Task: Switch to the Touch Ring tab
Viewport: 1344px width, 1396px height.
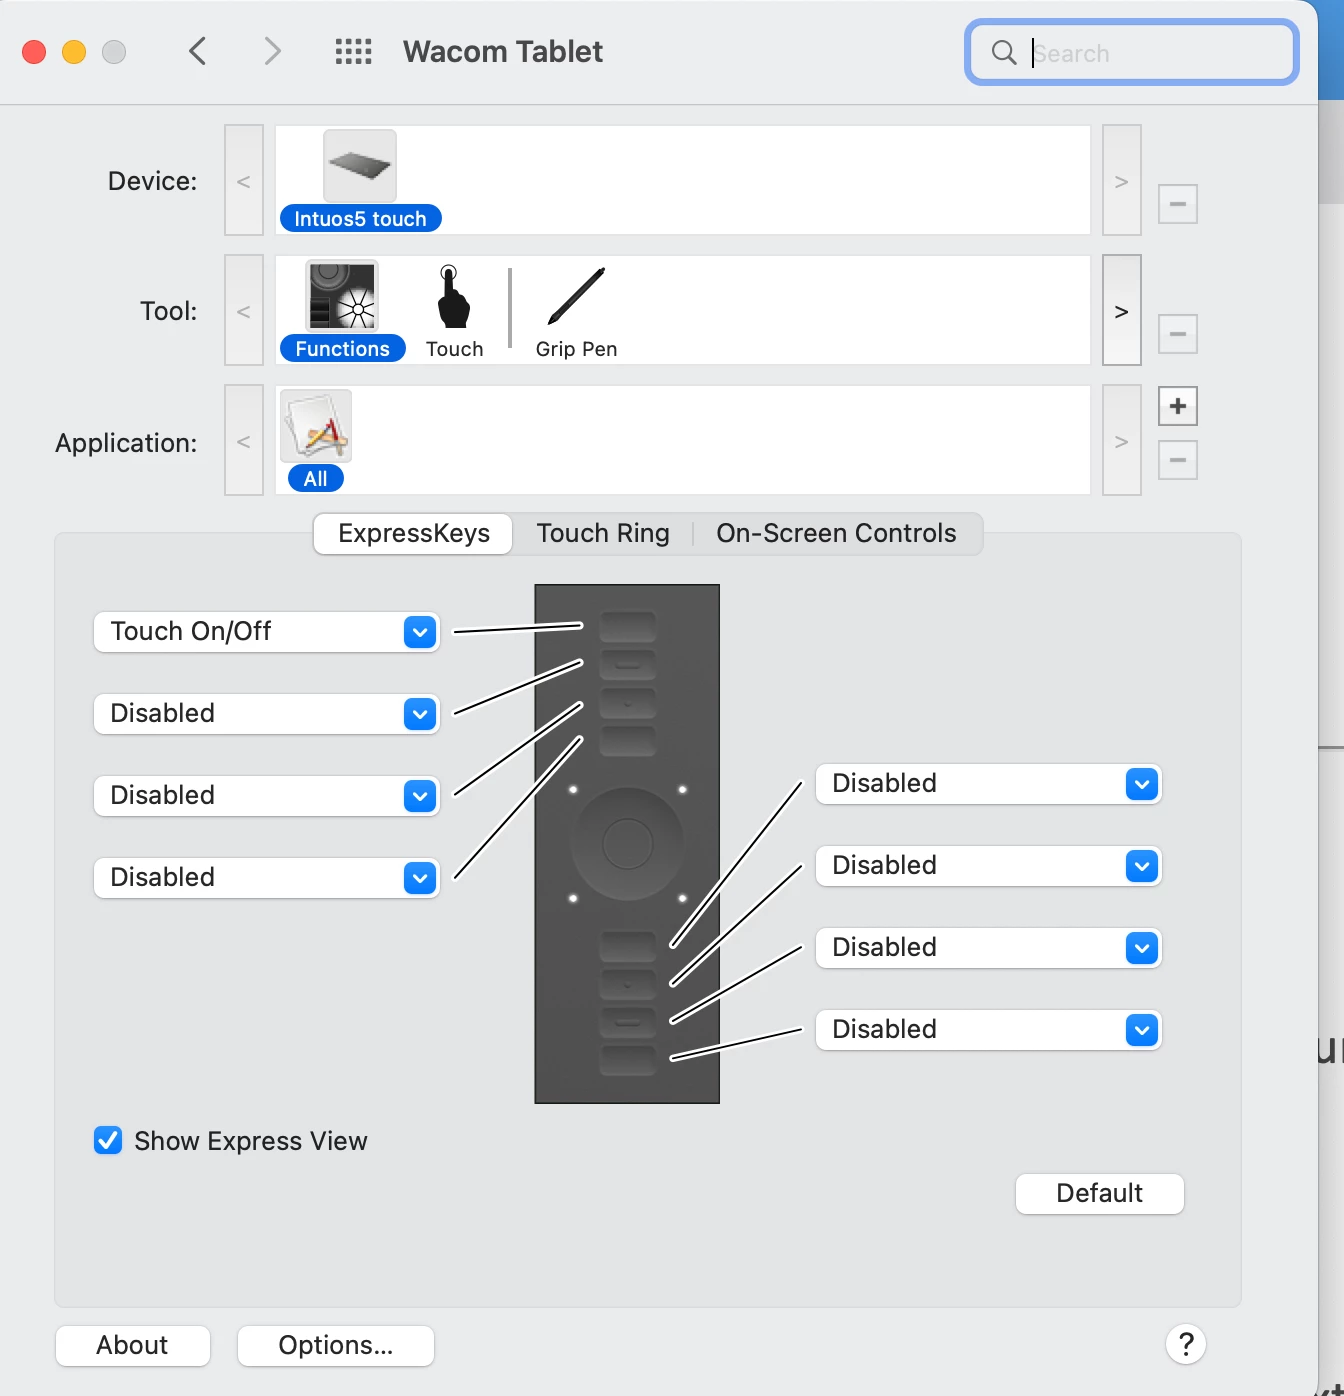Action: point(603,534)
